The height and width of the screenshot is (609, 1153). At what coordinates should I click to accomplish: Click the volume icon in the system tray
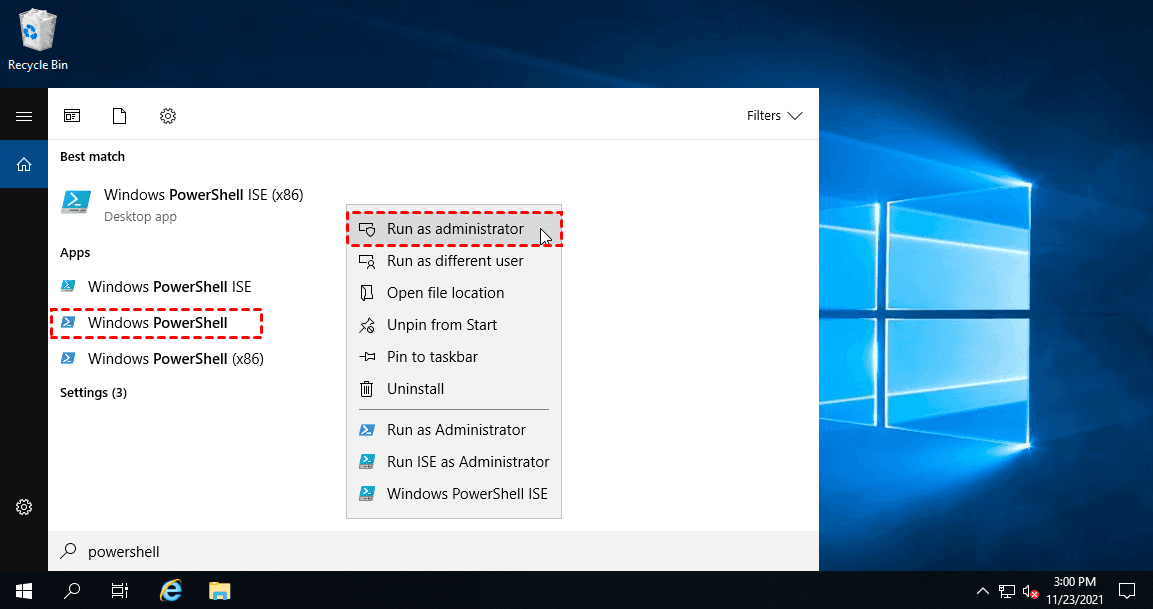[1031, 590]
